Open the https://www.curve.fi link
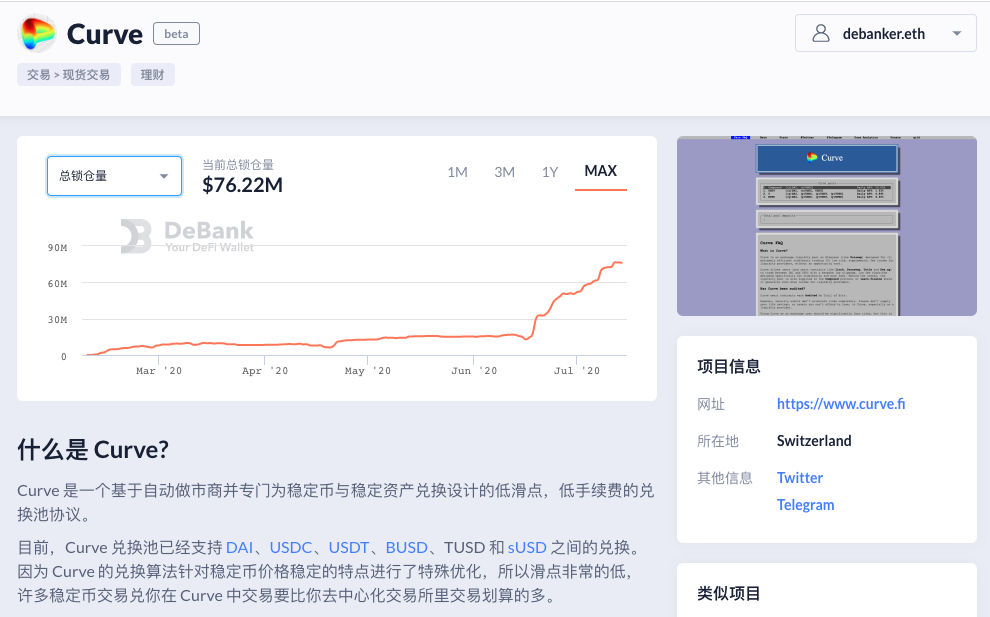990x617 pixels. [x=840, y=404]
